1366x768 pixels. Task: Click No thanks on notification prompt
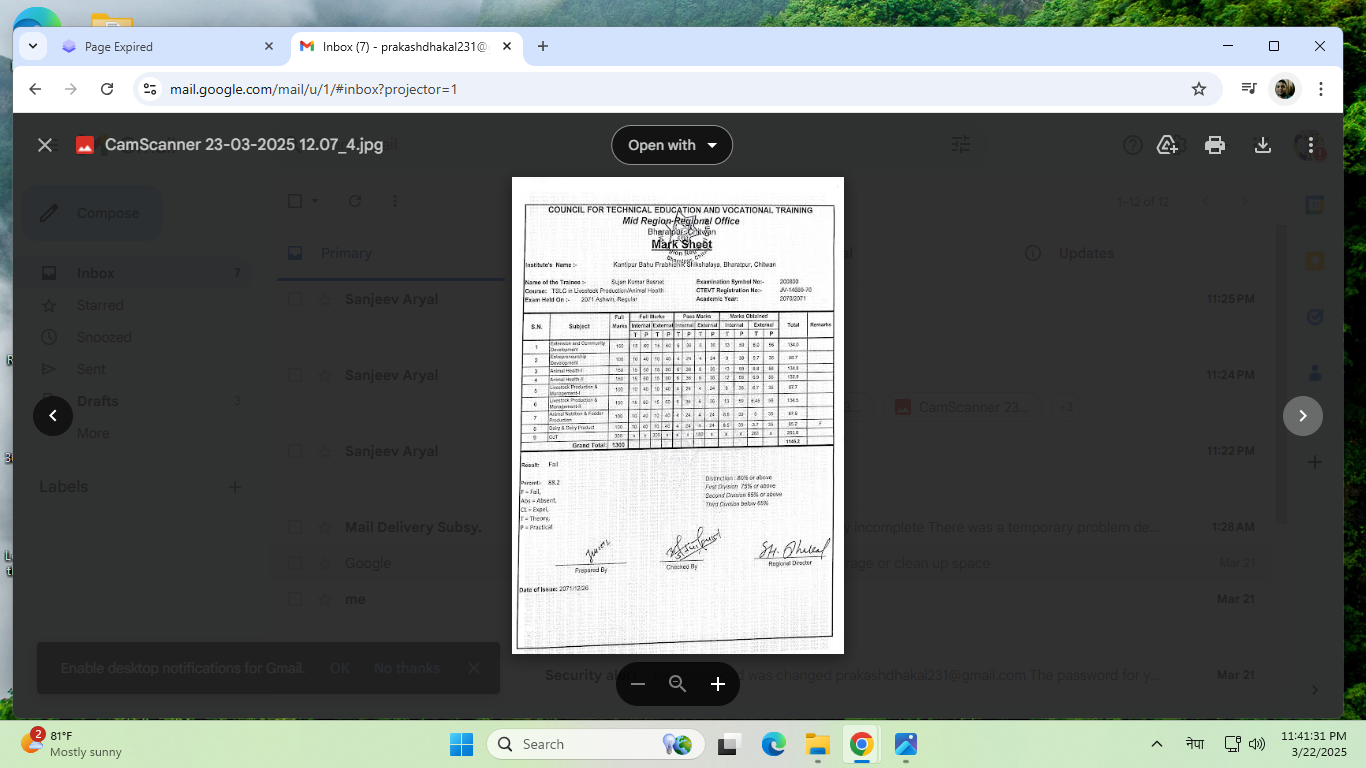407,668
